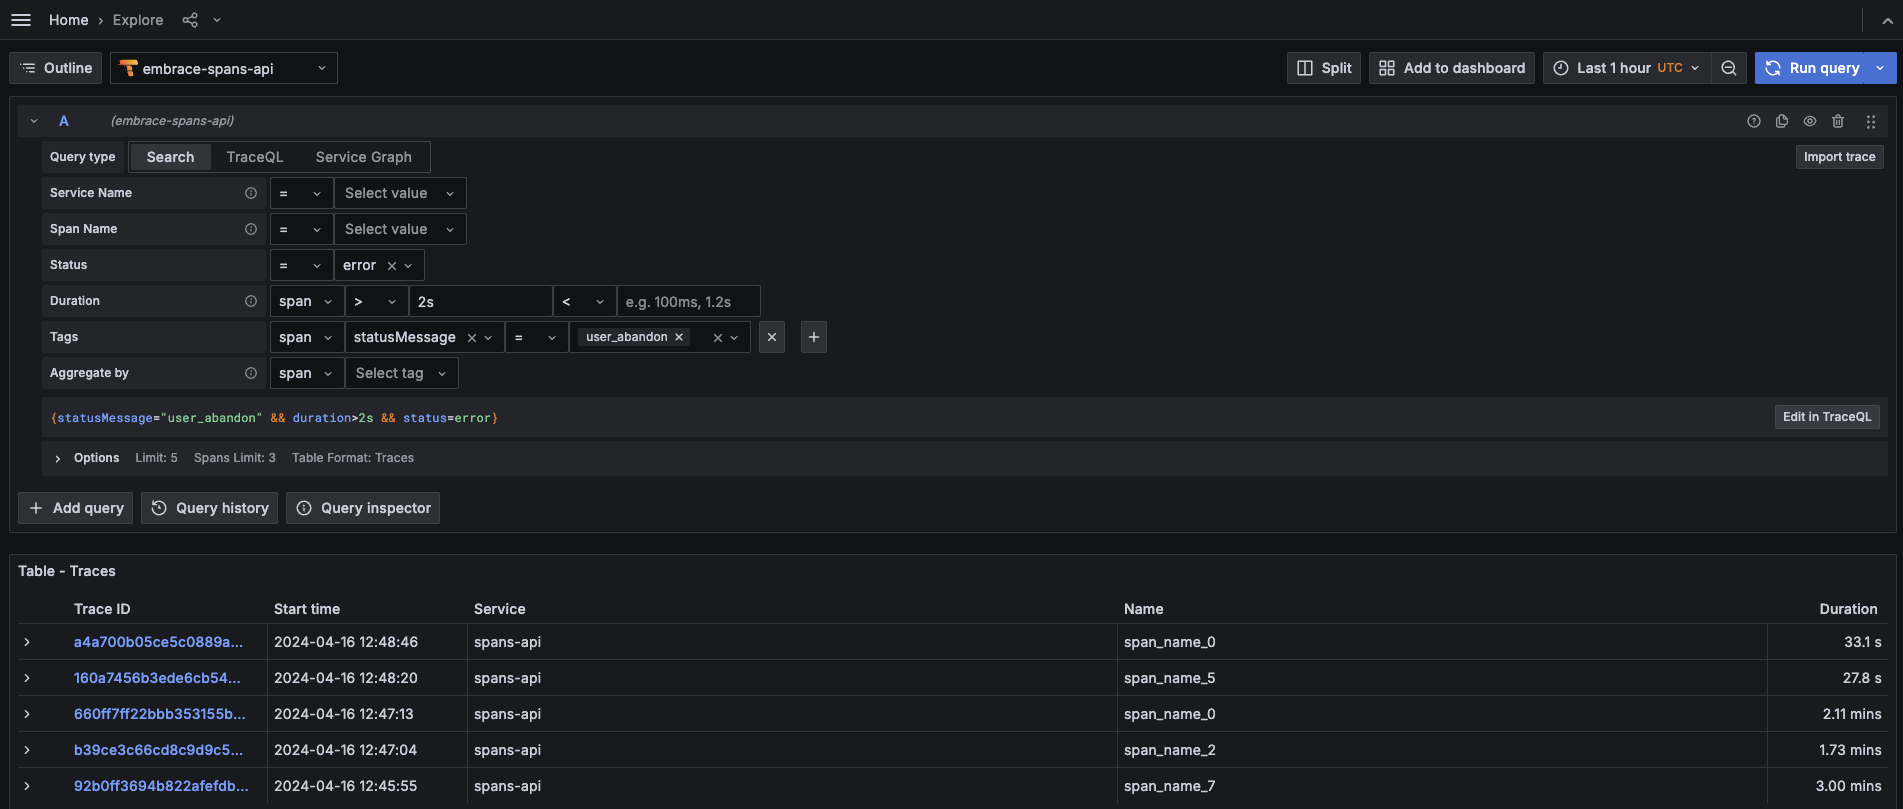Grab the drag handle for query A
This screenshot has height=809, width=1903.
(1871, 121)
